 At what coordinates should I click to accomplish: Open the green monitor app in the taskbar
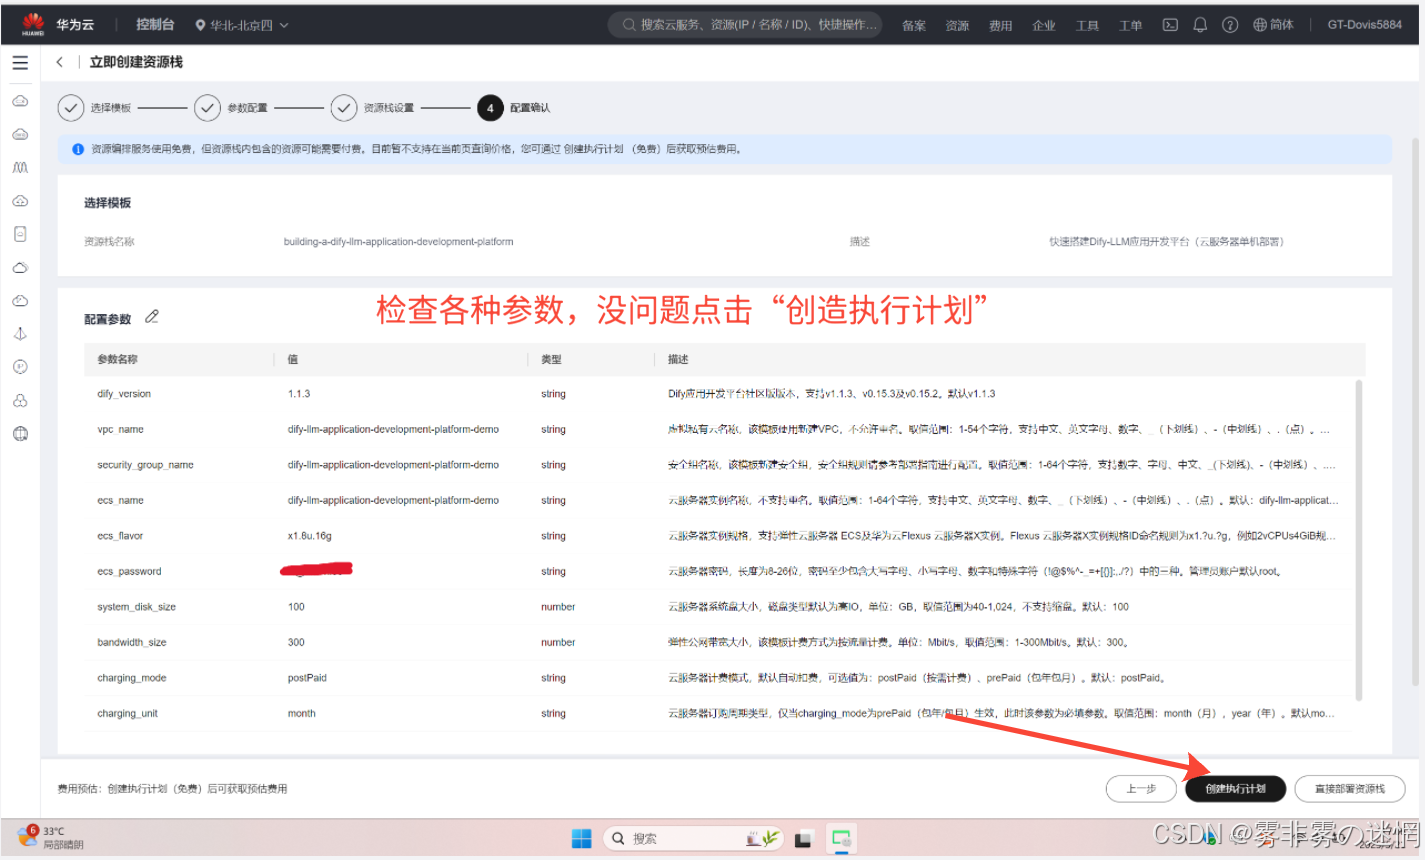tap(842, 839)
